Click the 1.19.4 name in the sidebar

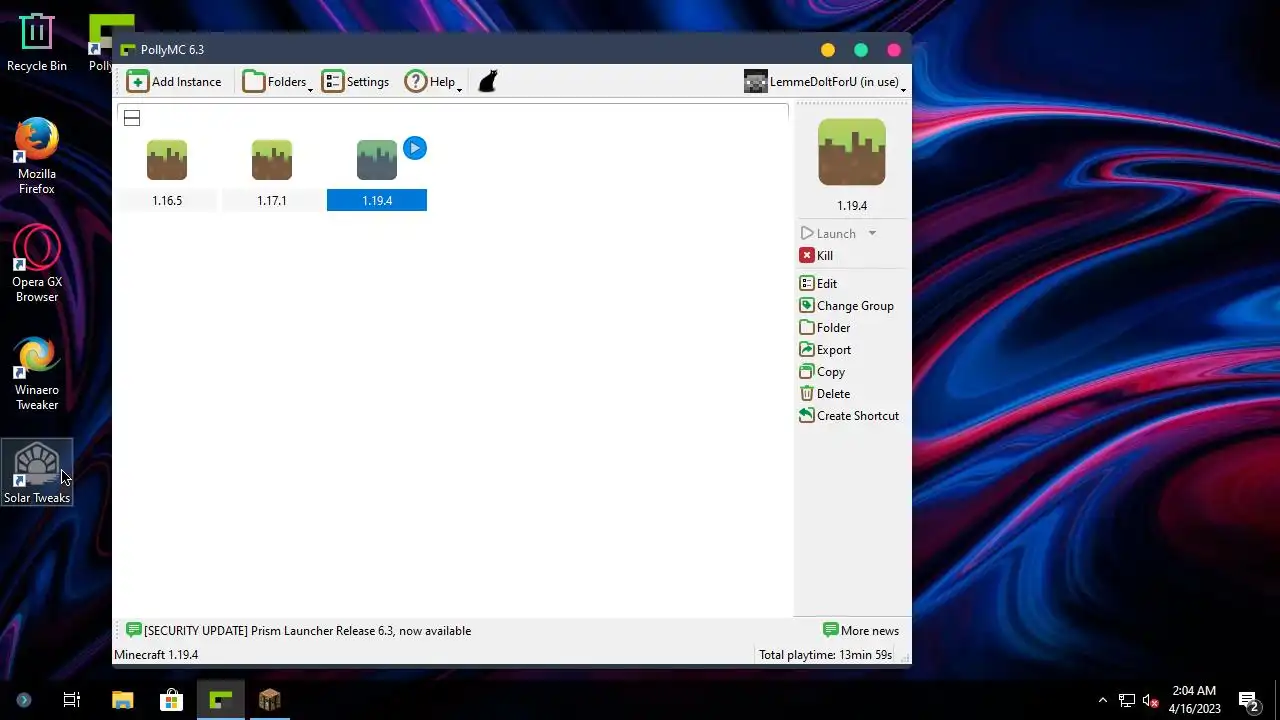point(852,206)
